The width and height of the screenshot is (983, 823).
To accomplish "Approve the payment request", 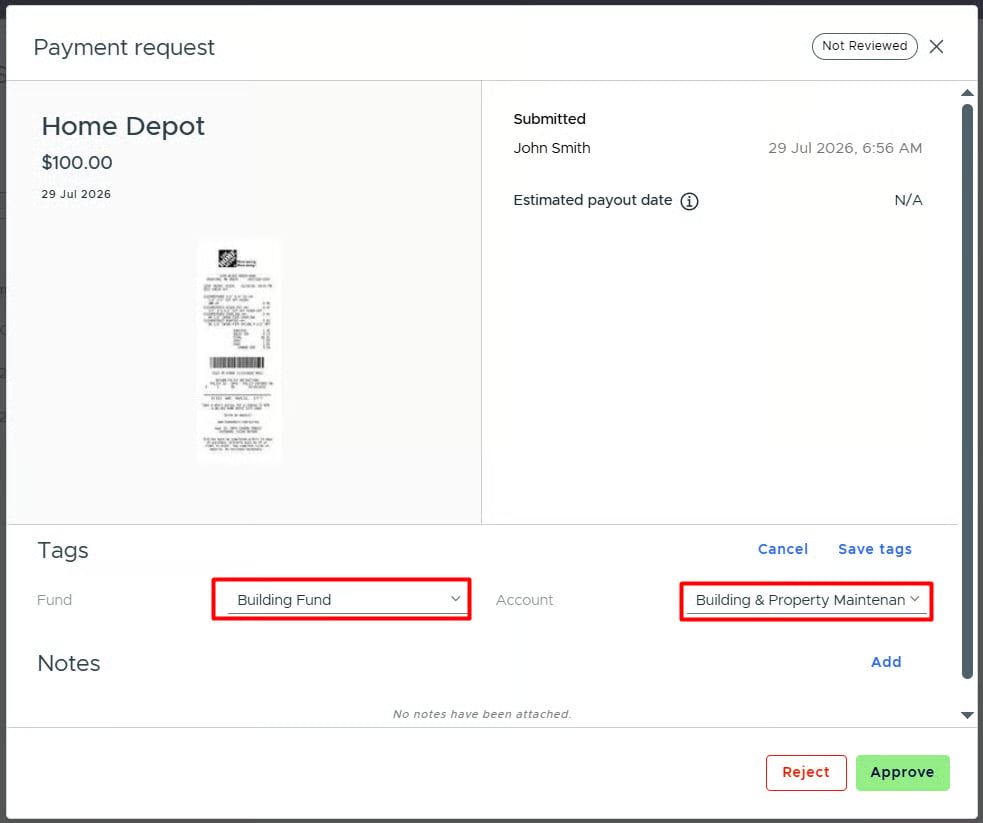I will (902, 772).
